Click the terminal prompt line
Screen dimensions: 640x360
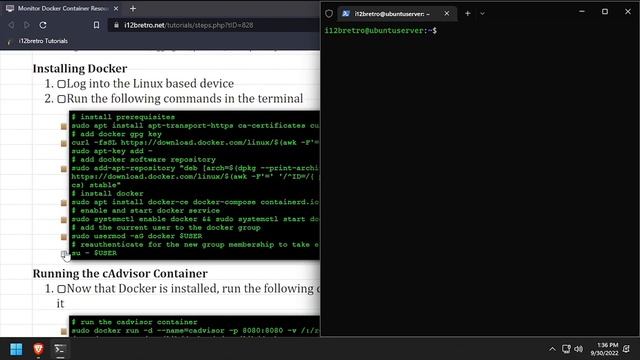click(x=381, y=31)
